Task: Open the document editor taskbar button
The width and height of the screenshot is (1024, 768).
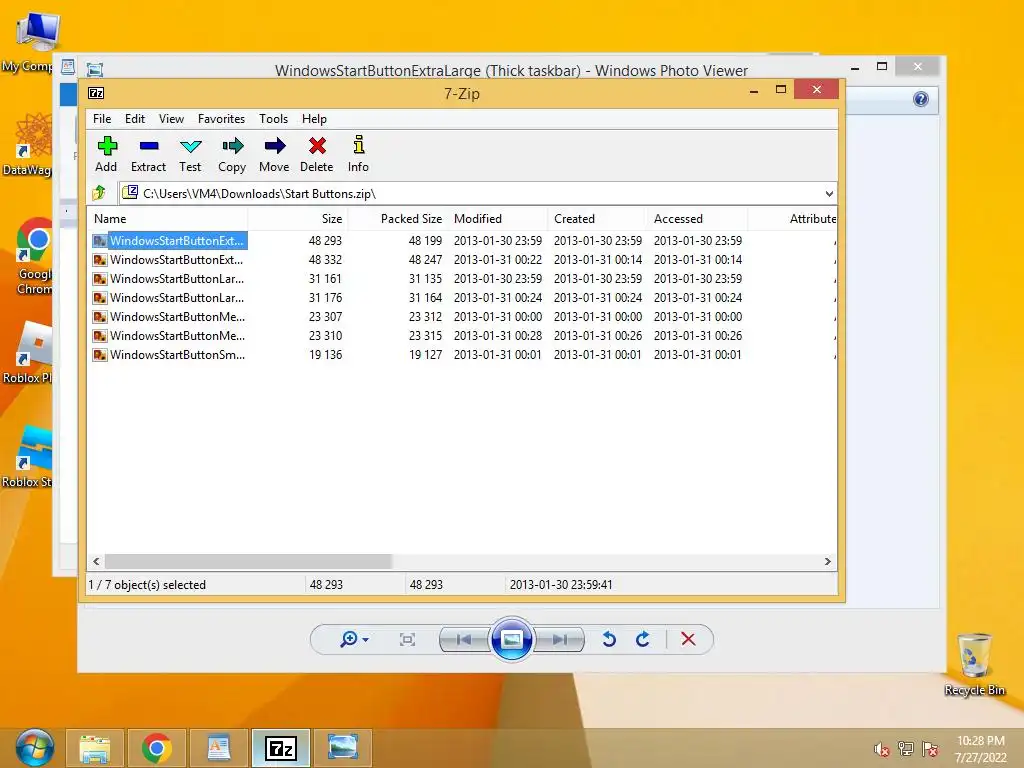Action: click(x=219, y=748)
